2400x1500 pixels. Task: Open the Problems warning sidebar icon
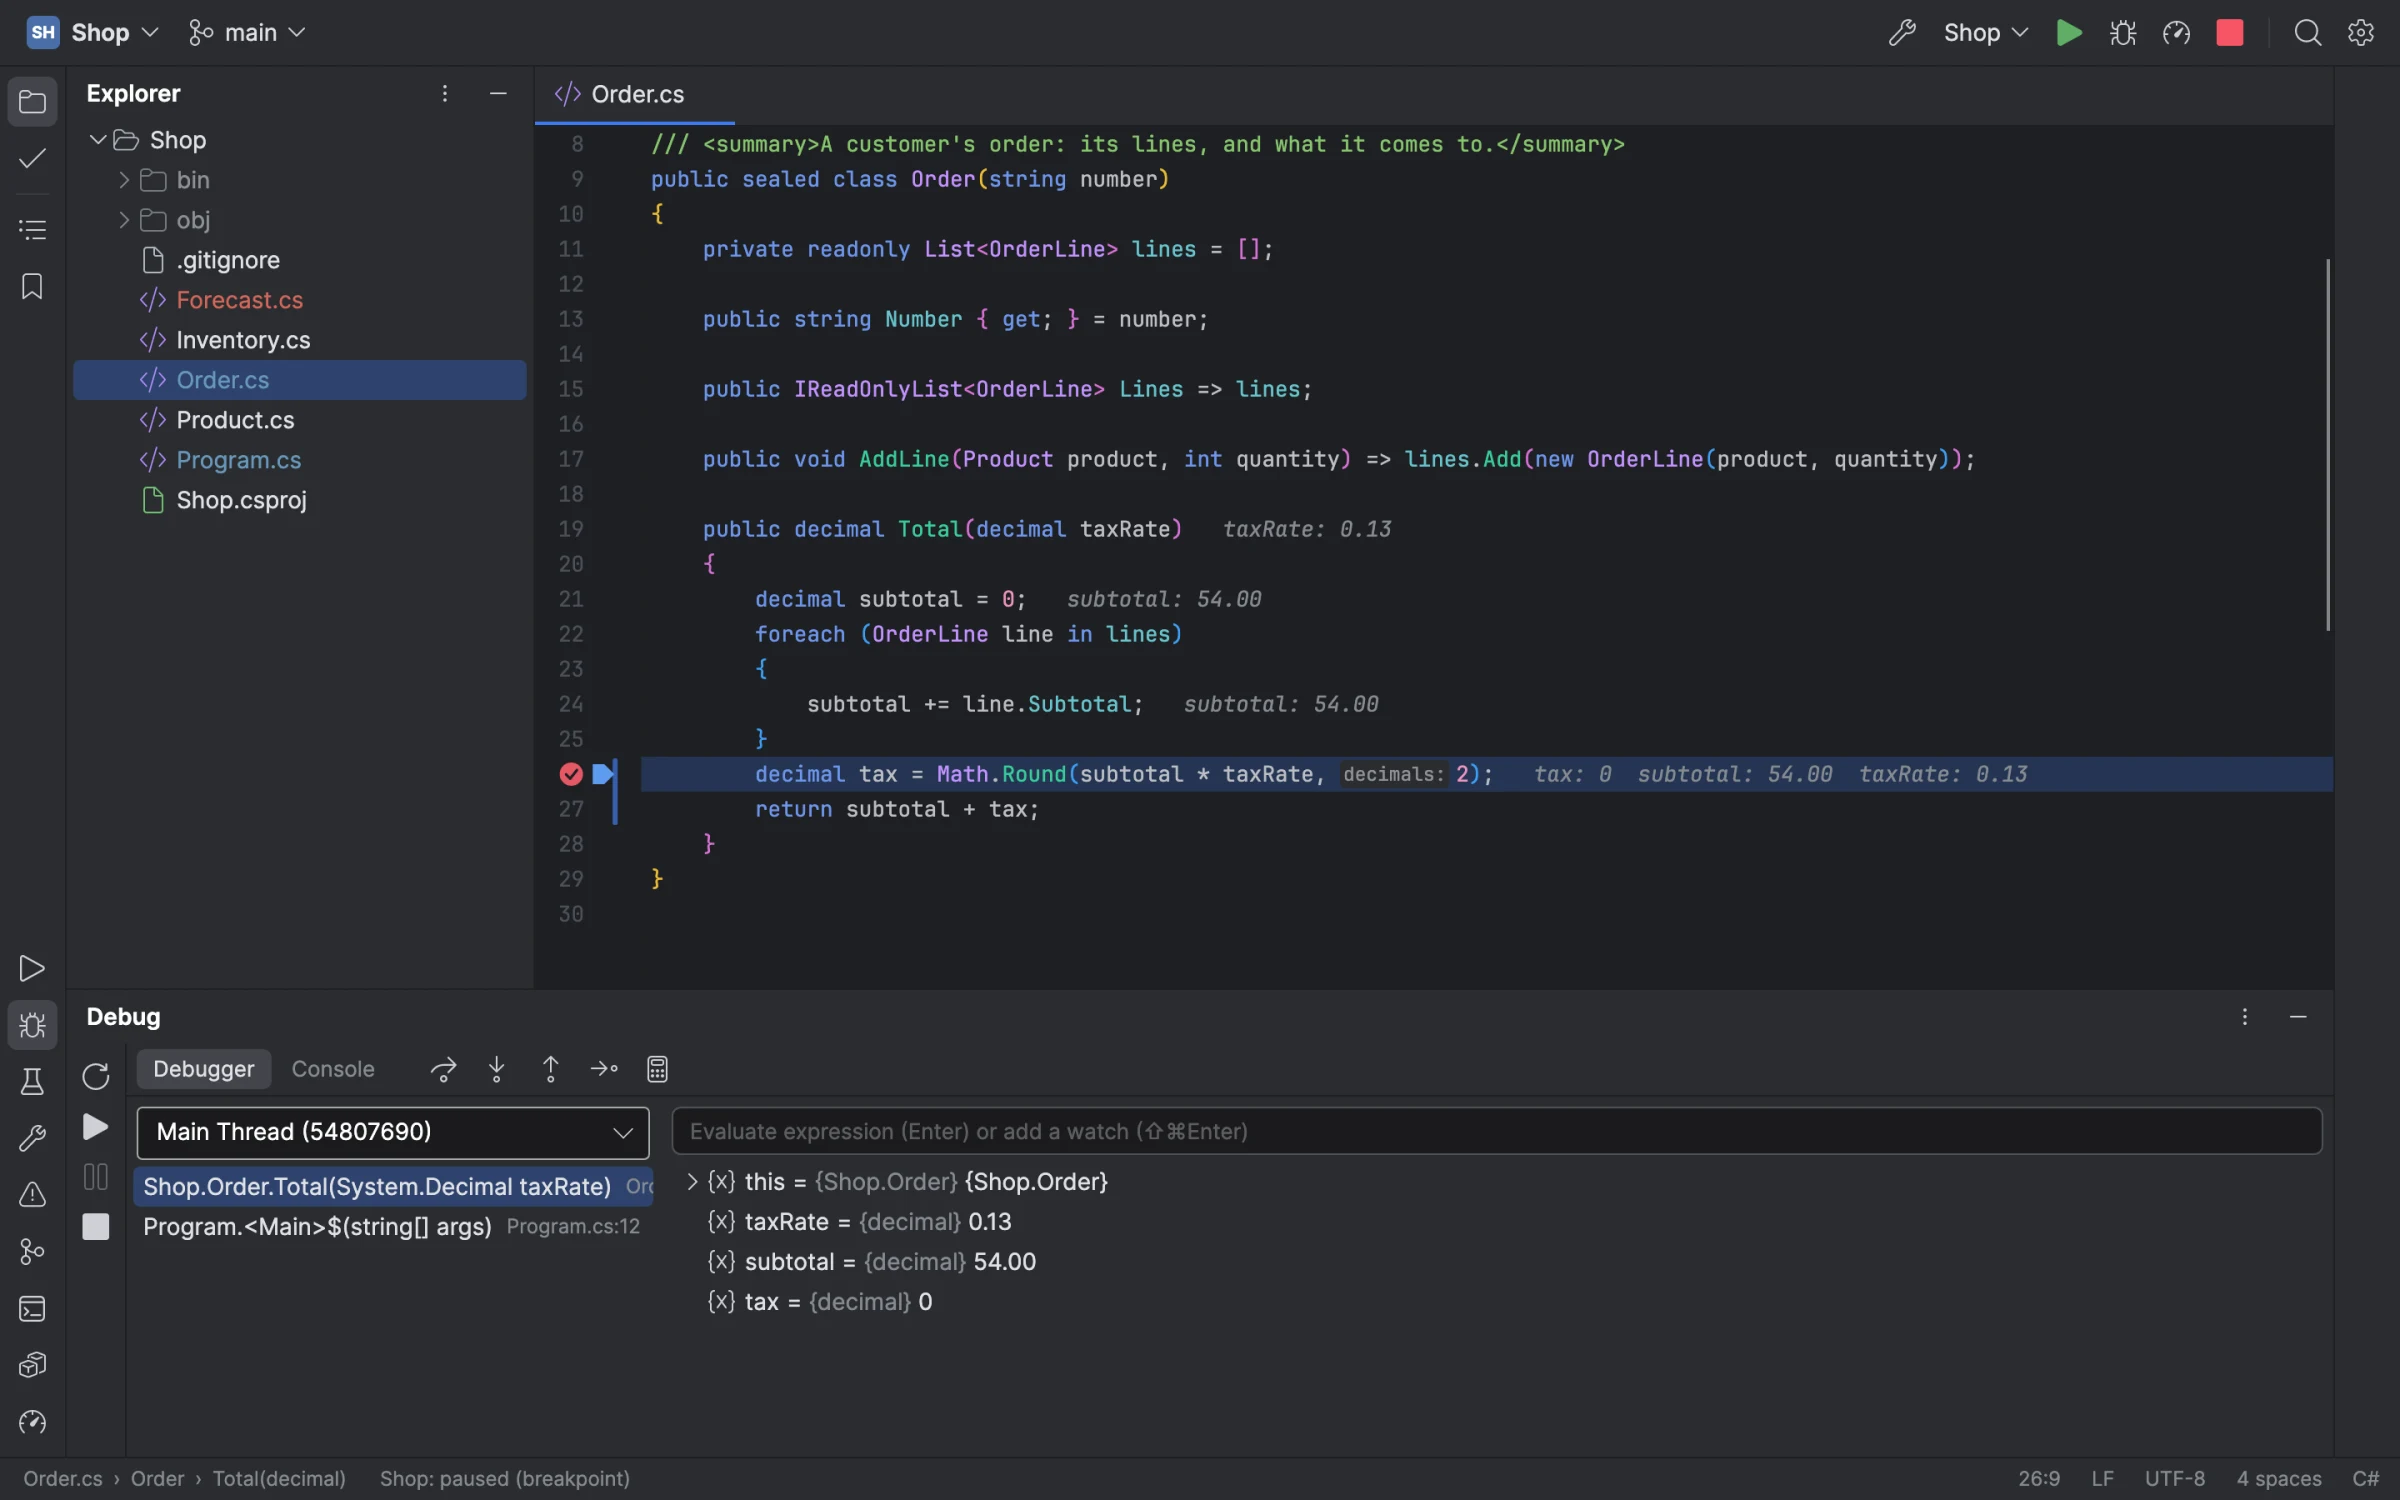coord(32,1195)
